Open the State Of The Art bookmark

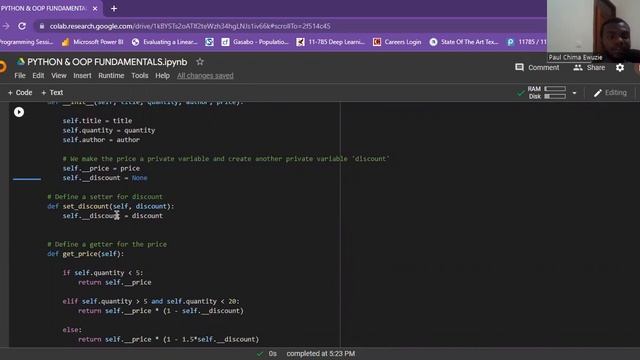point(464,42)
